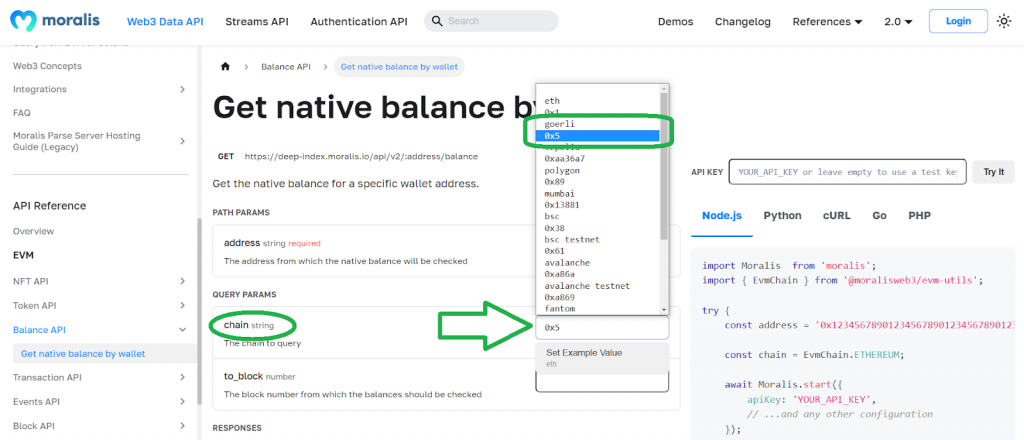Click into the Search field

coord(491,21)
